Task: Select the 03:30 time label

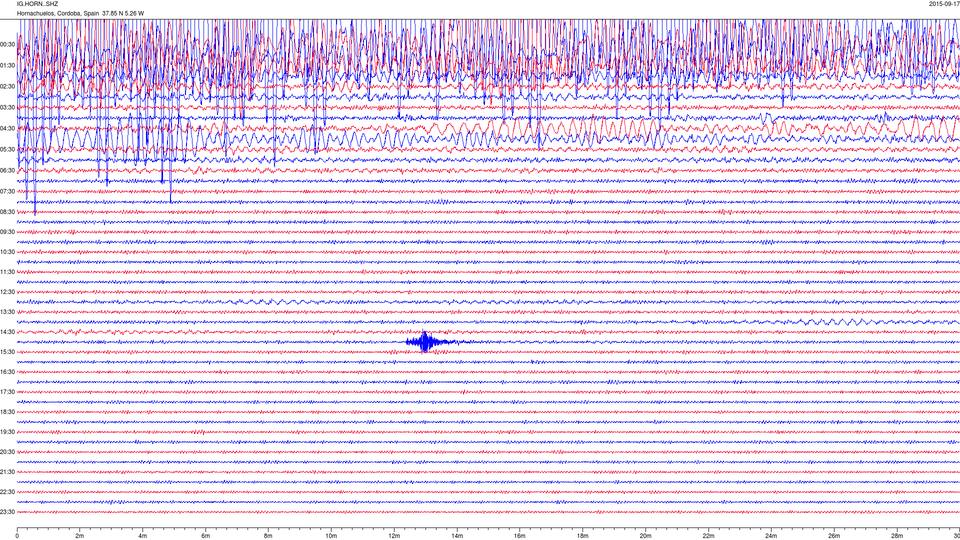Action: 7,108
